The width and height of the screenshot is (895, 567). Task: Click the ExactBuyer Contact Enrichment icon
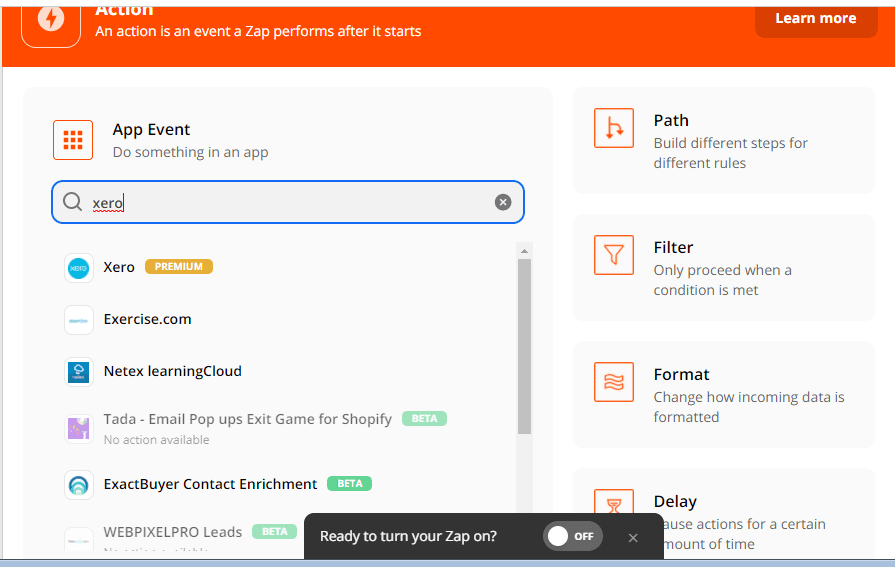(79, 485)
